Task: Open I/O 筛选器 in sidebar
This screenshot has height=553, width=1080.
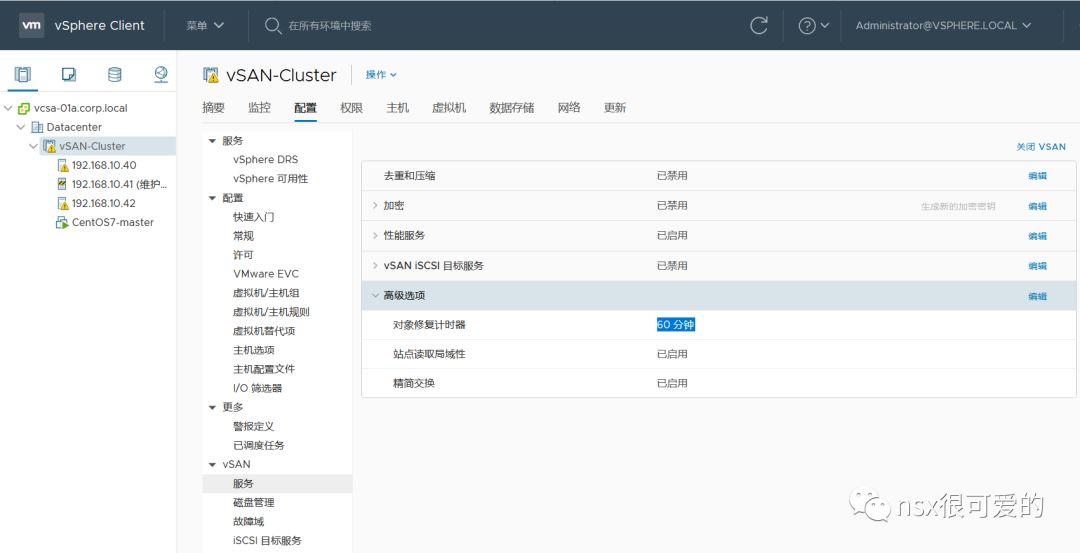Action: click(x=258, y=388)
